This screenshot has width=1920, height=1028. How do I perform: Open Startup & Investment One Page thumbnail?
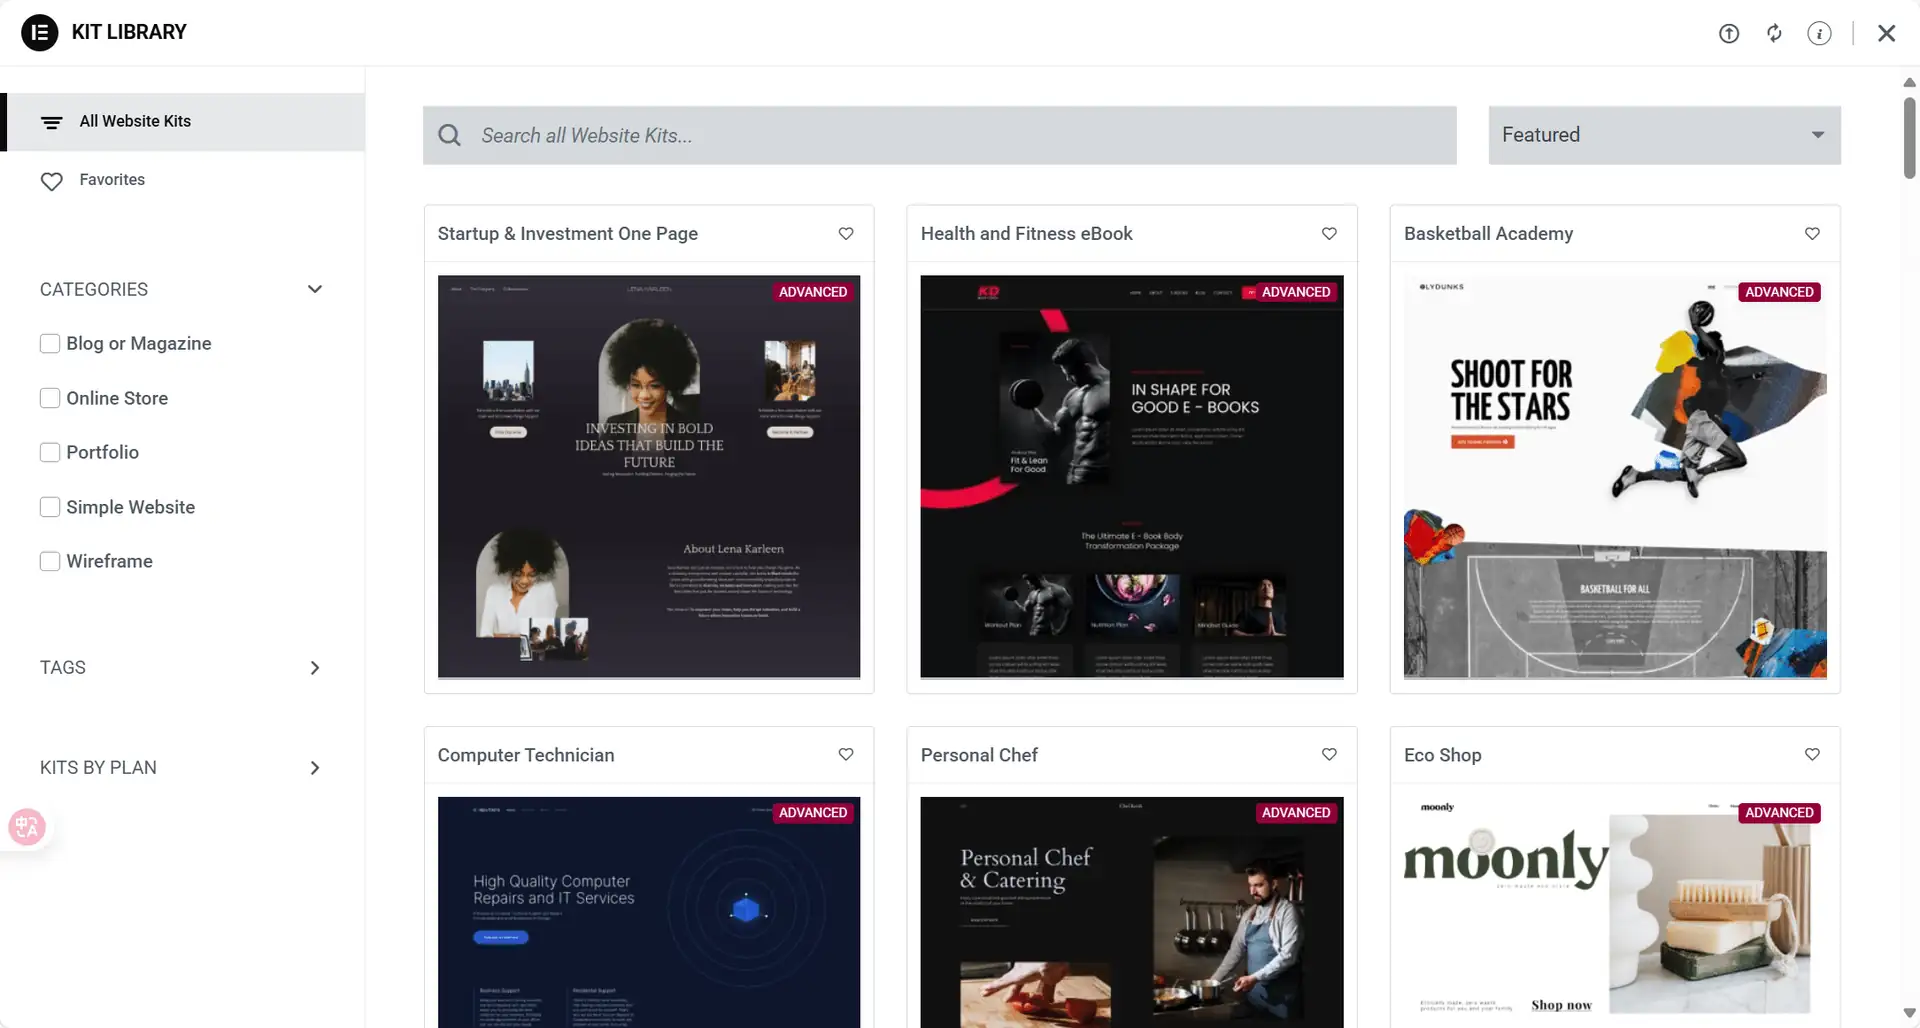point(649,477)
